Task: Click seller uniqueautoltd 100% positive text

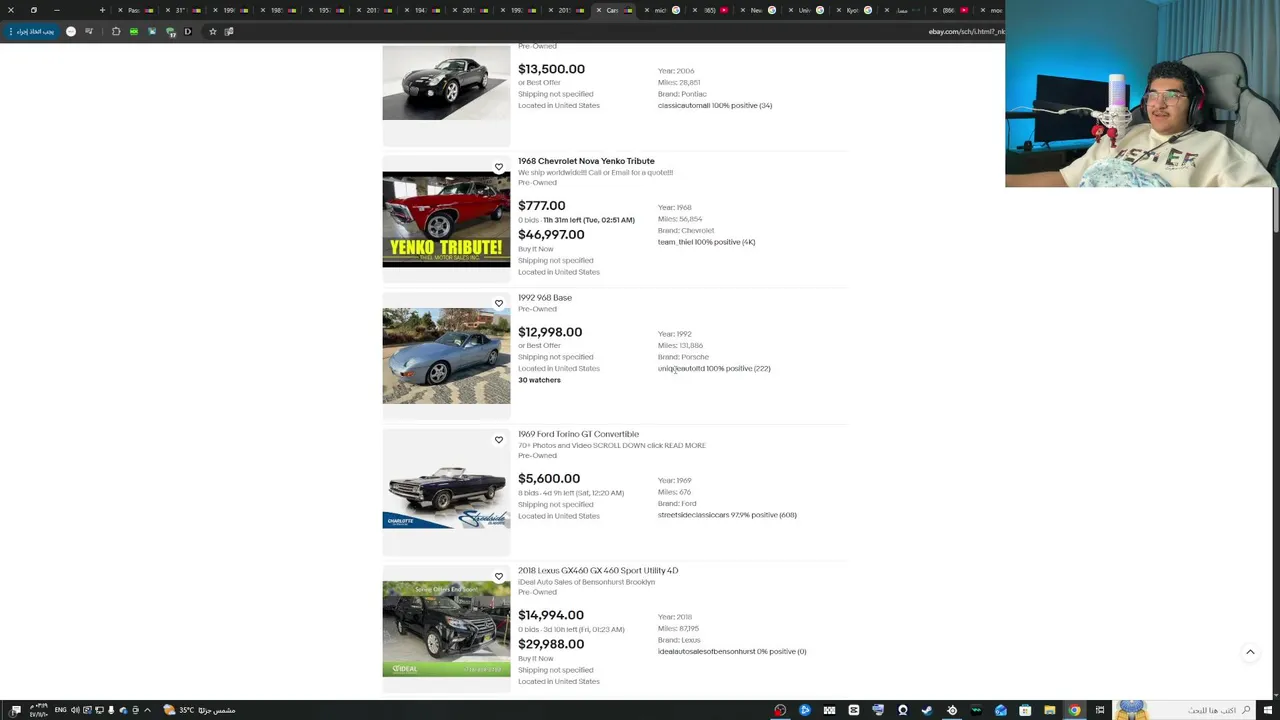Action: pos(714,369)
